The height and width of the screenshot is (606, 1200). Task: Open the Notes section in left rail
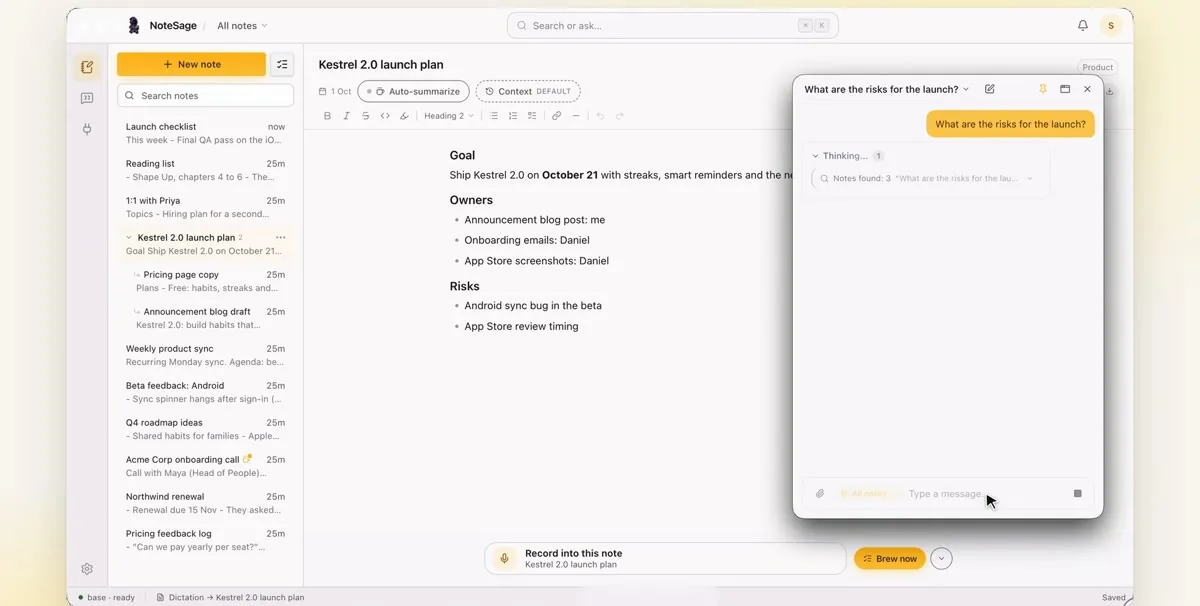pyautogui.click(x=87, y=67)
